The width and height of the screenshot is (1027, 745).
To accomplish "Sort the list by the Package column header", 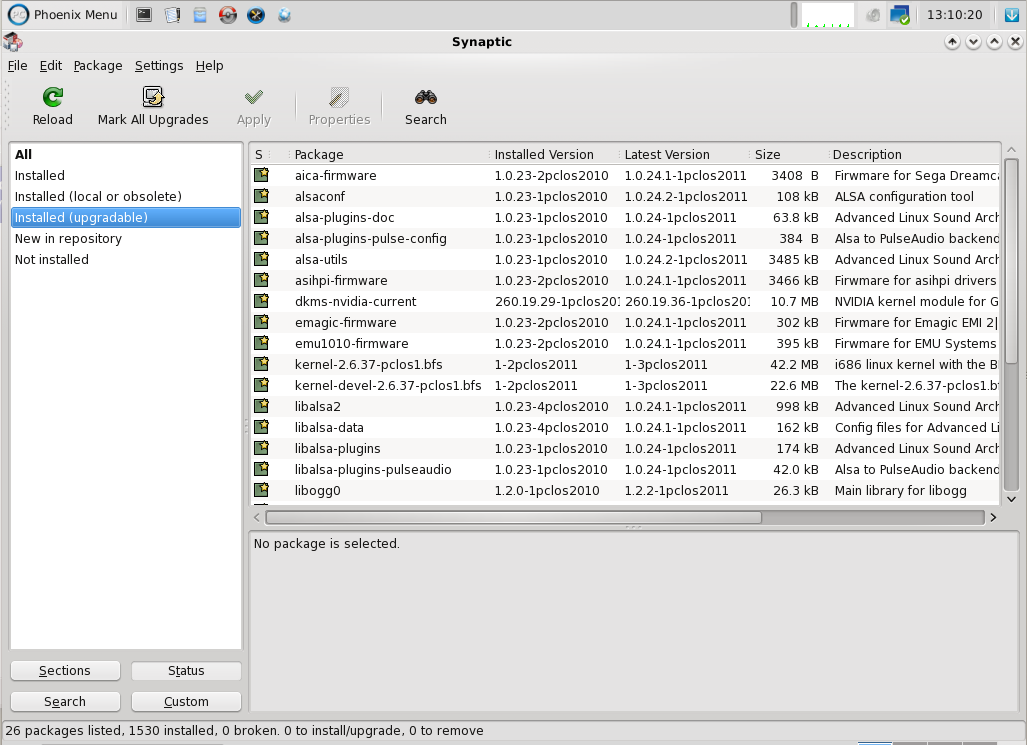I will click(319, 154).
